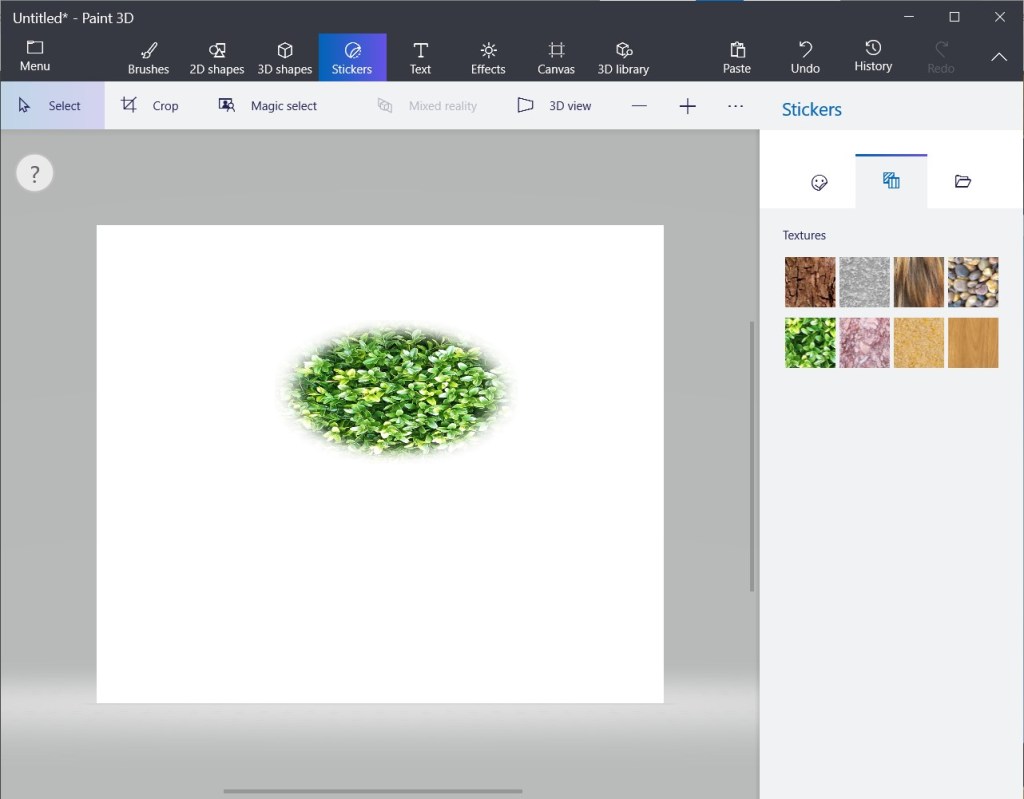
Task: Switch to the custom stickers folder tab
Action: 963,182
